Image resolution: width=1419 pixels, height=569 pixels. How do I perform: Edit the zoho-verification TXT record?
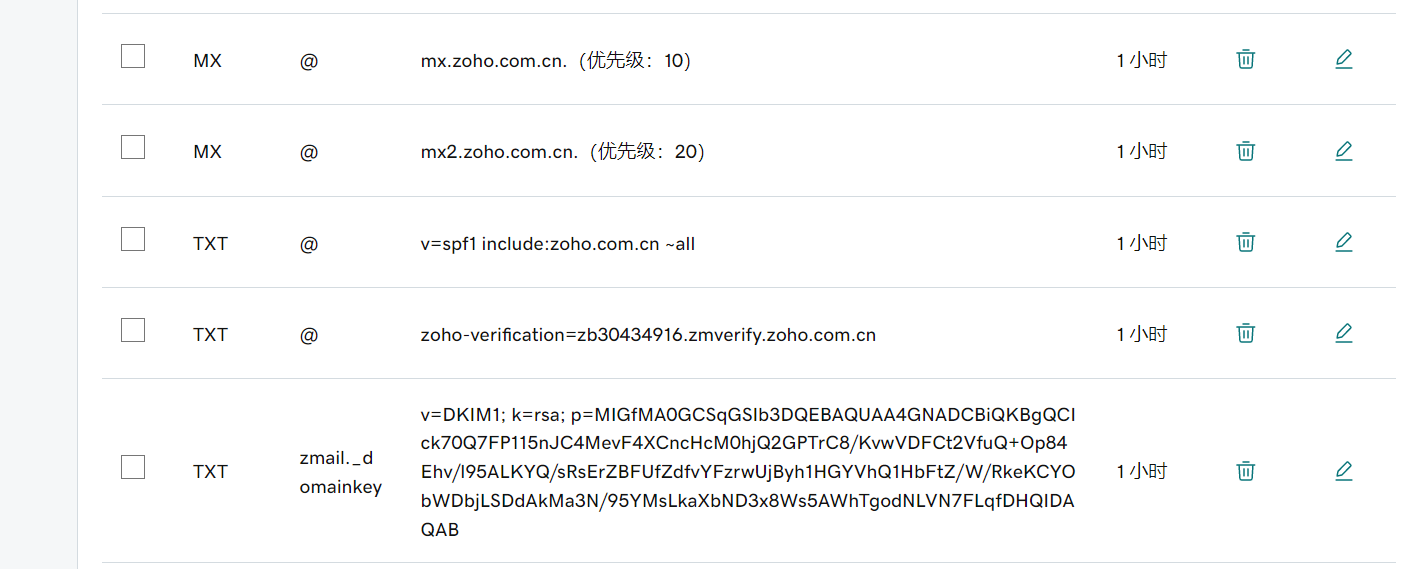[x=1343, y=333]
